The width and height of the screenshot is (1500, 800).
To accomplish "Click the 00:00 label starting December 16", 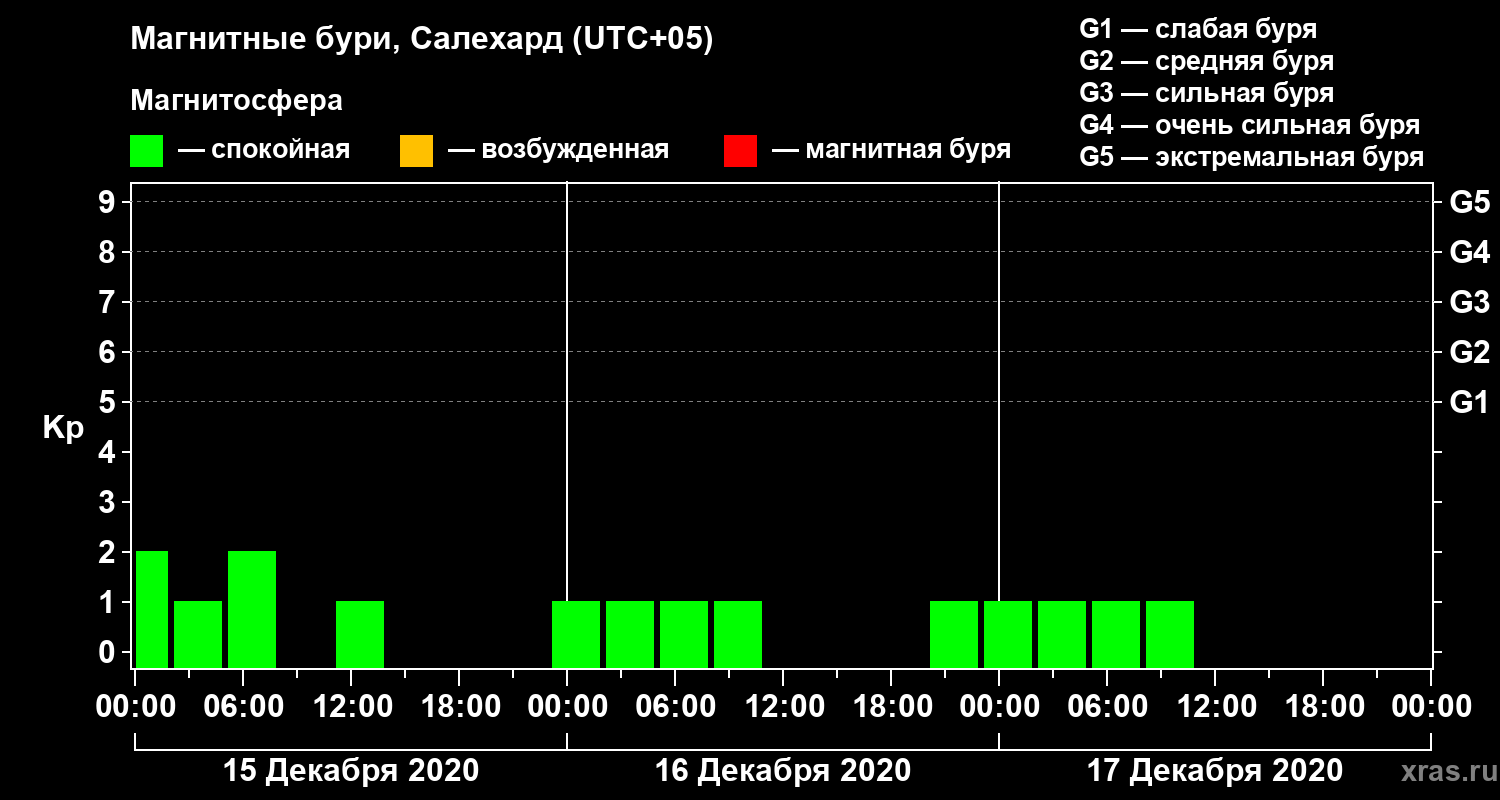I will (567, 706).
